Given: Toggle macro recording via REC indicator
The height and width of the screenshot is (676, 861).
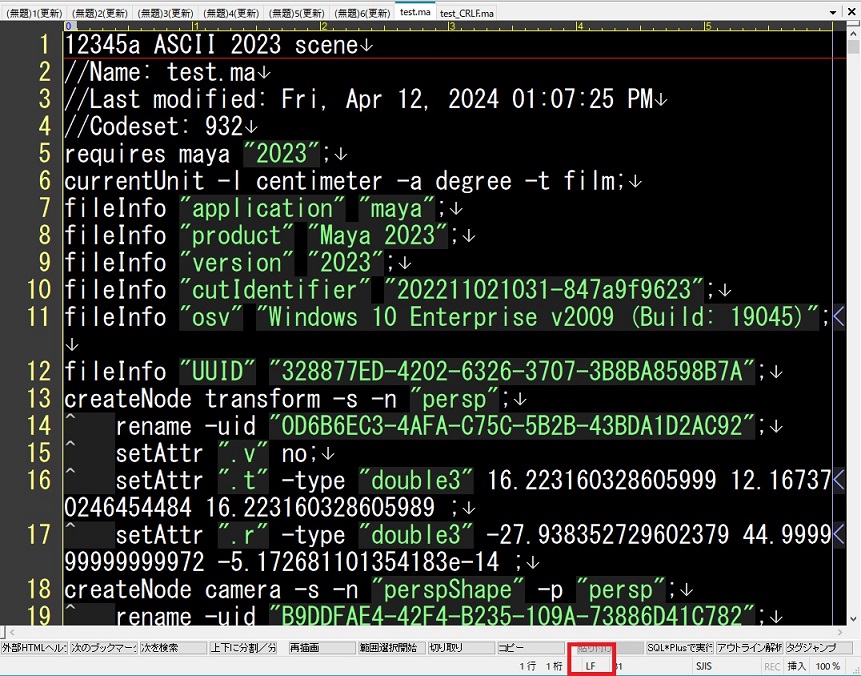Looking at the screenshot, I should point(770,665).
